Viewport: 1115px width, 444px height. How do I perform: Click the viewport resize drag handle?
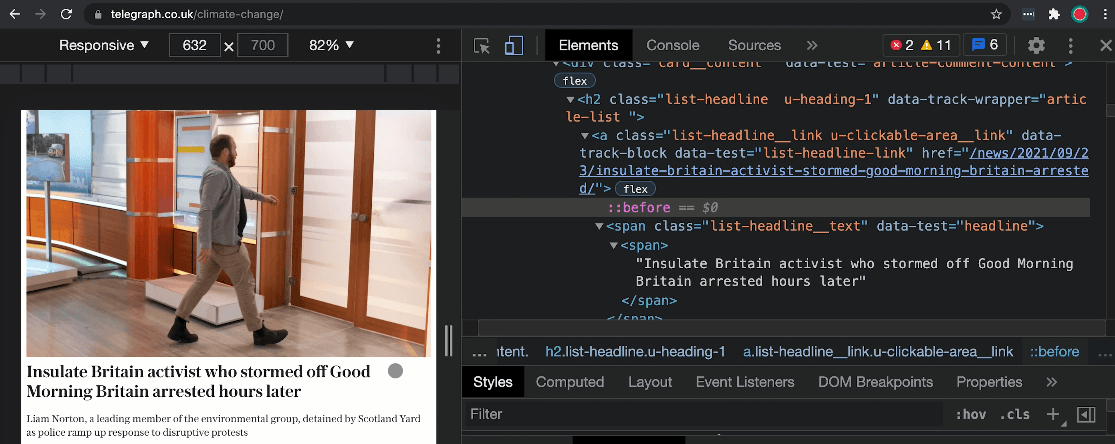[x=448, y=340]
